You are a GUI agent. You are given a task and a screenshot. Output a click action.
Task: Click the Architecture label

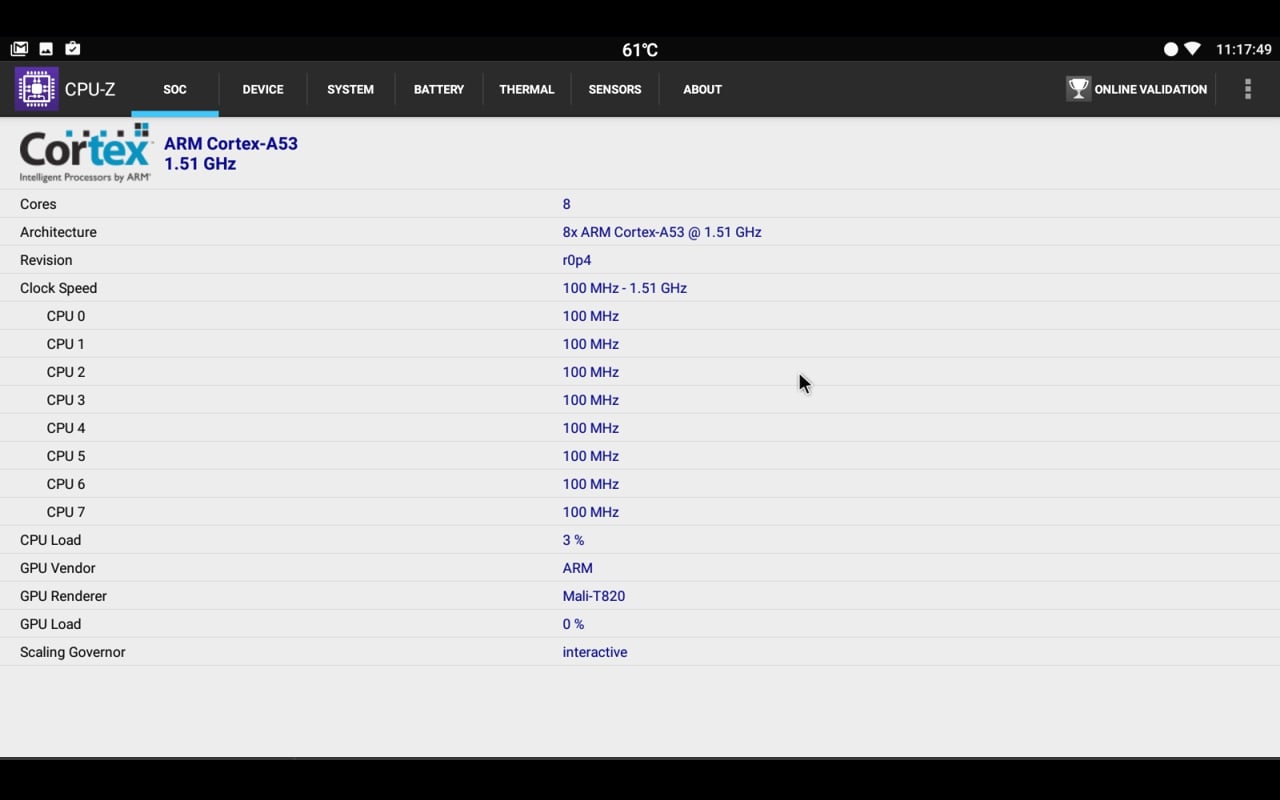tap(58, 232)
